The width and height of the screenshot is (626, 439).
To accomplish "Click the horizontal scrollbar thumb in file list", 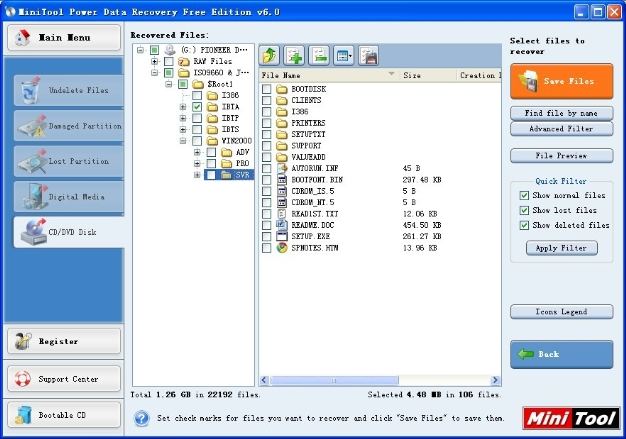I will [x=334, y=380].
